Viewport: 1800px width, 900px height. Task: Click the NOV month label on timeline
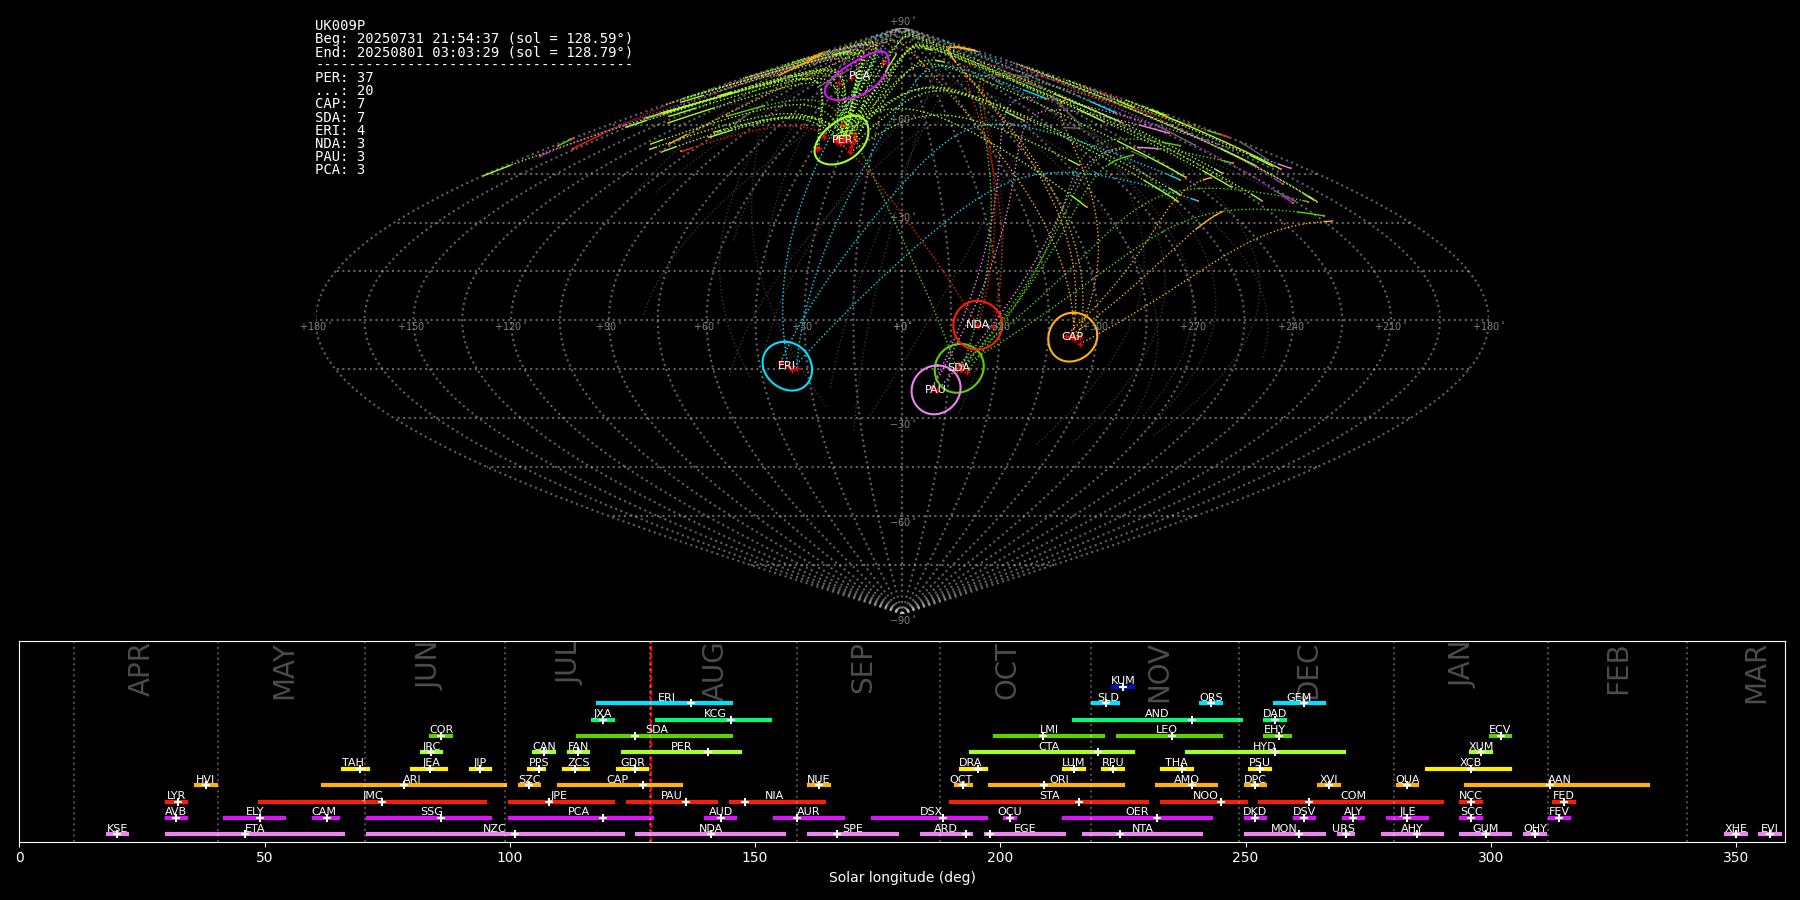[1158, 674]
